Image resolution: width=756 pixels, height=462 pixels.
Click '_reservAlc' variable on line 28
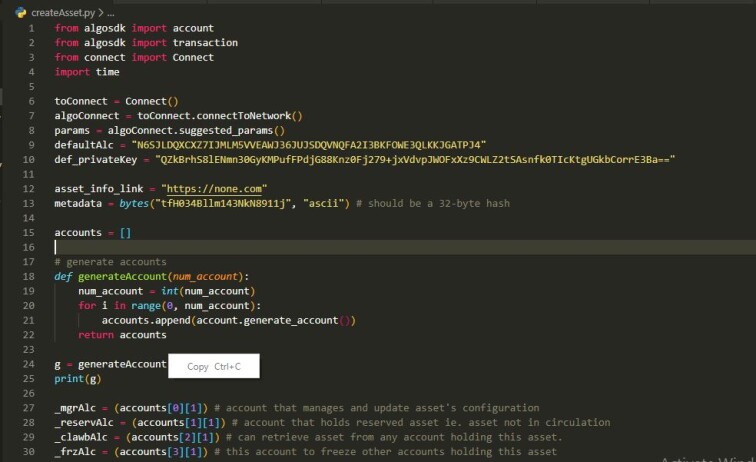(x=84, y=422)
